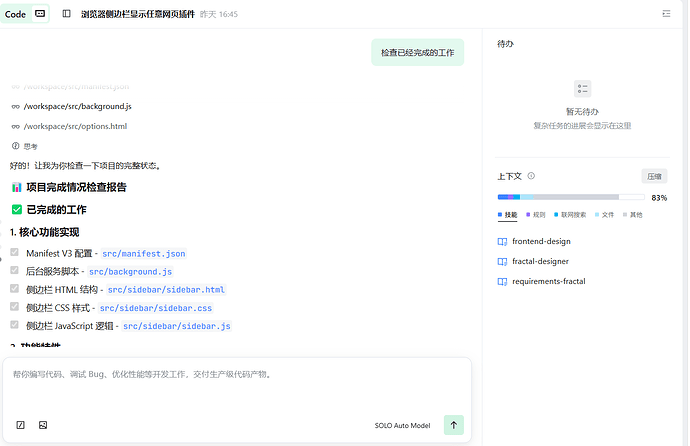Select the 规则 context tab

point(536,215)
